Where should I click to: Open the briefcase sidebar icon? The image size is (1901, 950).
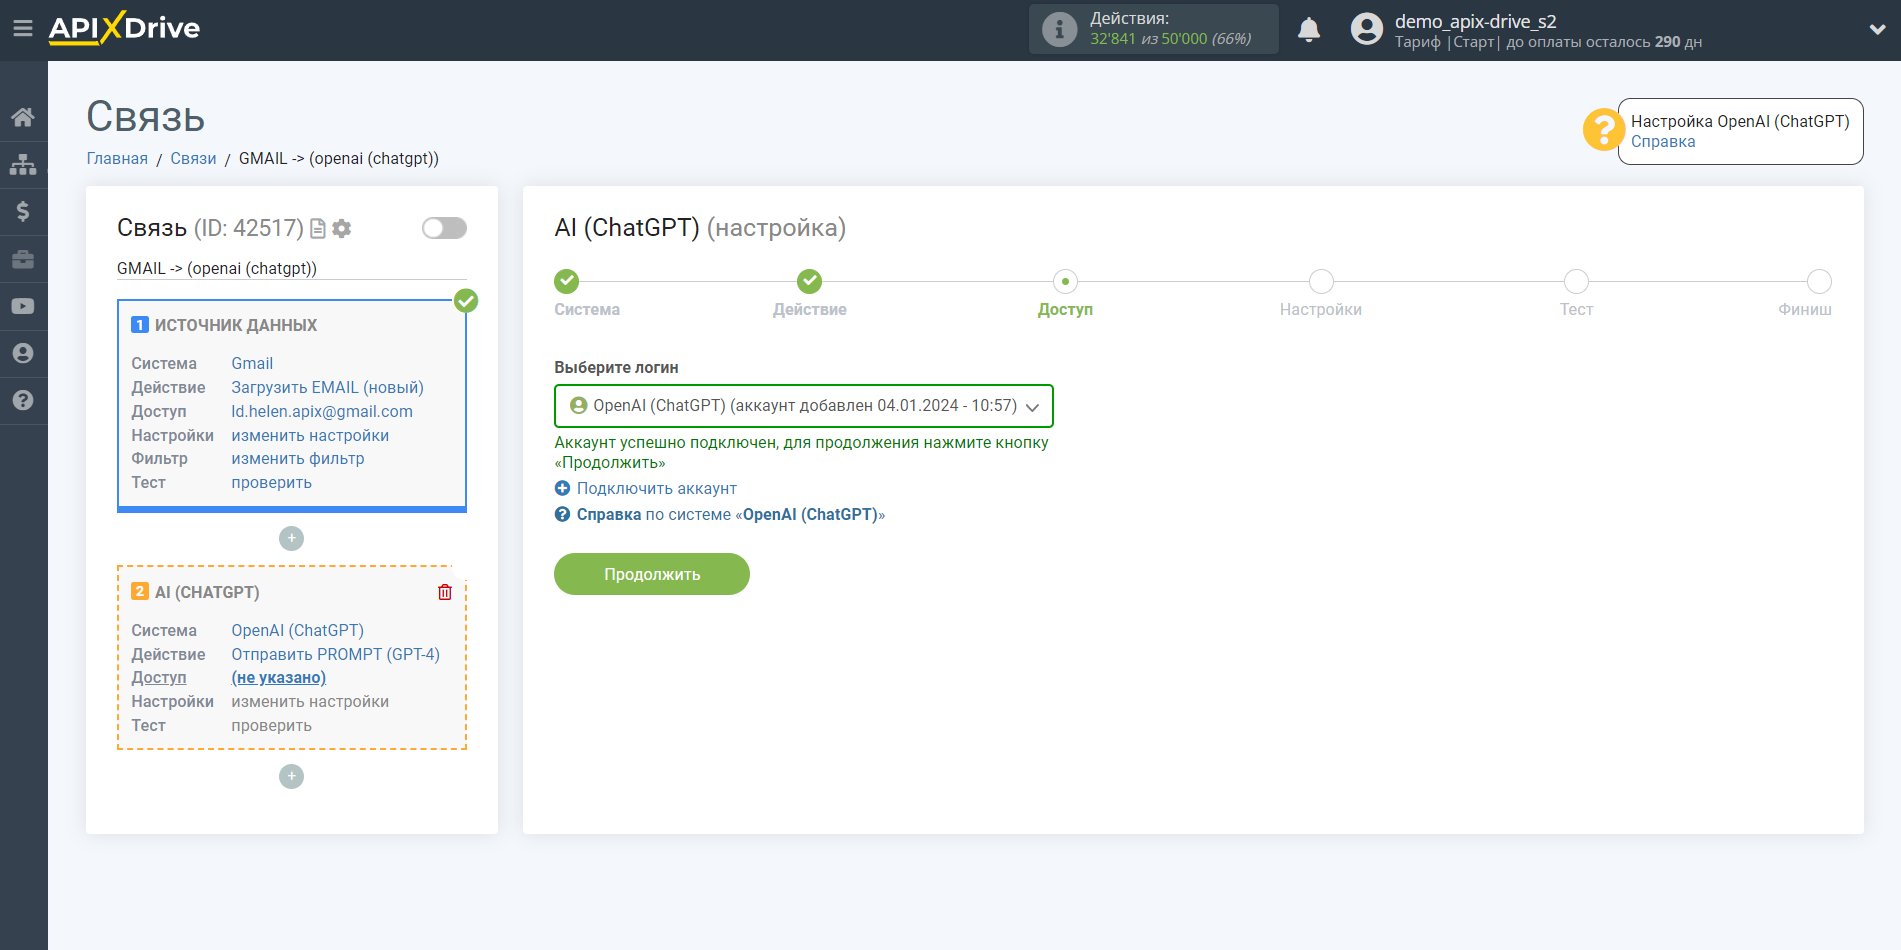[x=23, y=259]
